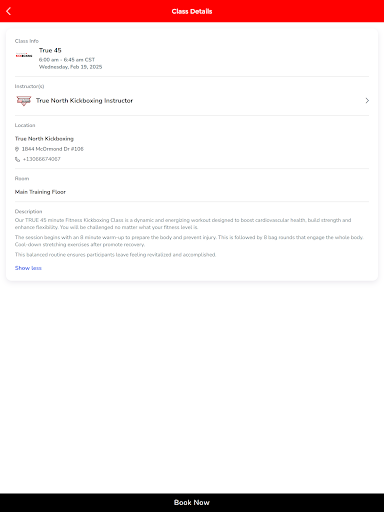Tap the date Wednesday, Feb 19, 2025
This screenshot has height=512, width=384.
pos(70,67)
